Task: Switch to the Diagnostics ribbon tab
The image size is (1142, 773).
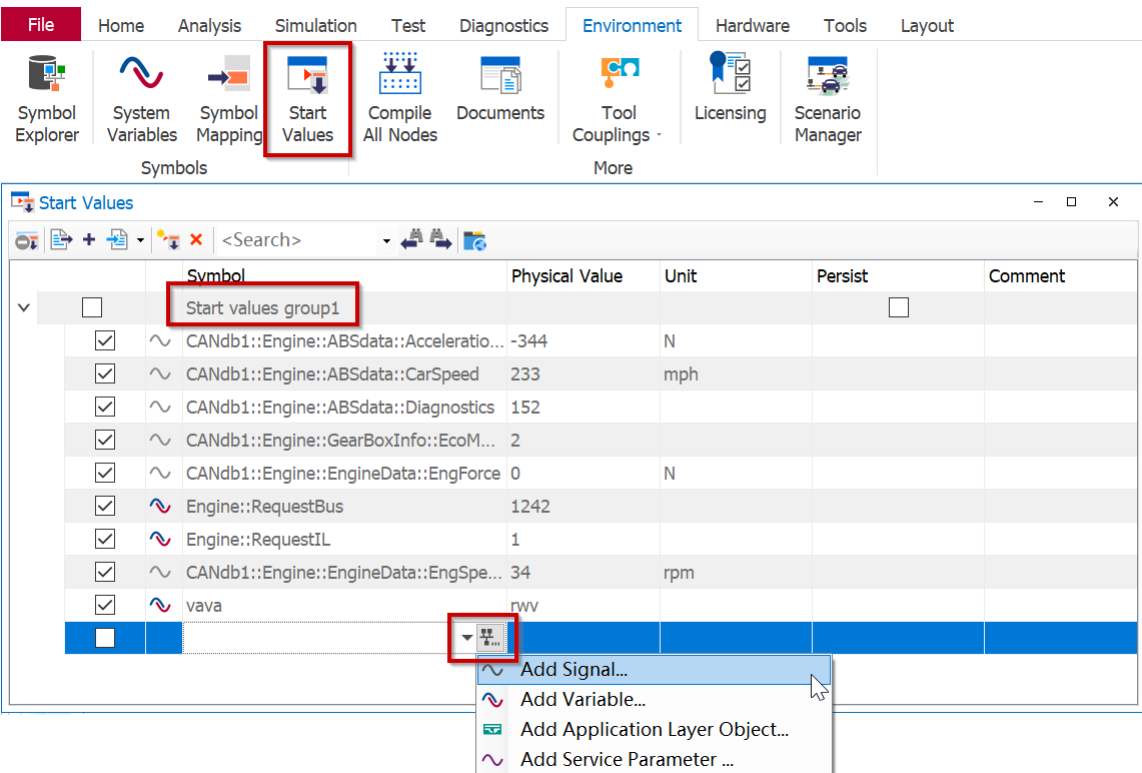Action: click(x=504, y=26)
